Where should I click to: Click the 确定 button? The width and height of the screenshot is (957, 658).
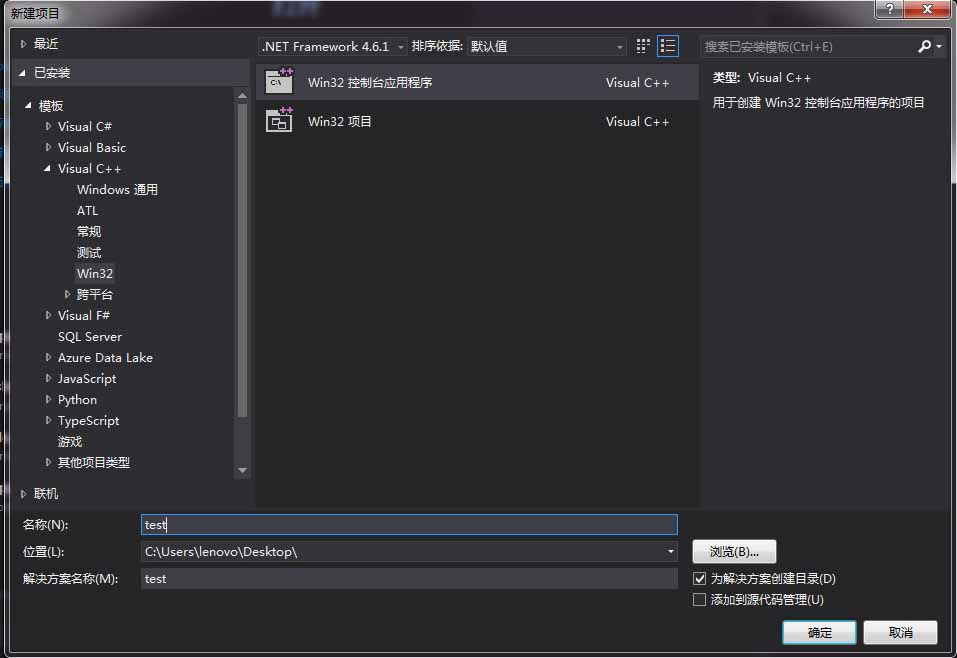[819, 632]
